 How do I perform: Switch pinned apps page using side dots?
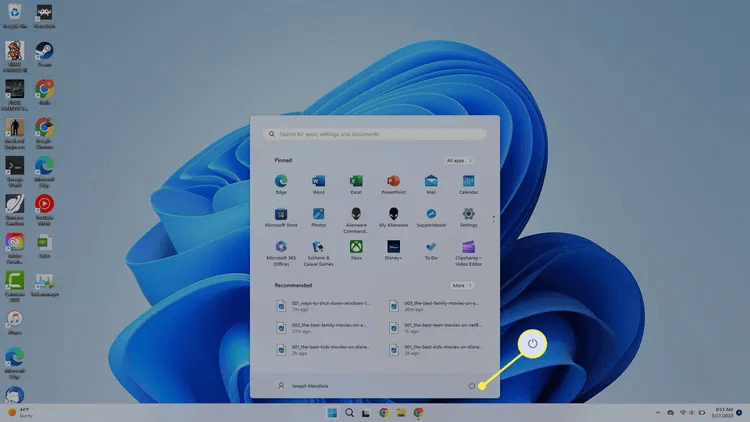493,219
